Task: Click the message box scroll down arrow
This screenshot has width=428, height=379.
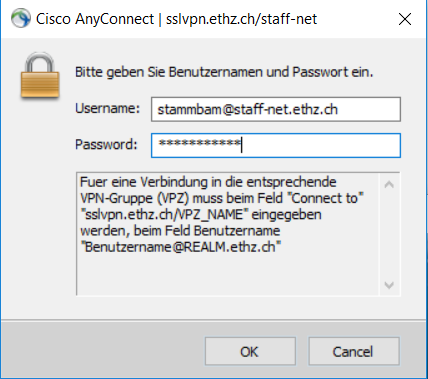Action: (389, 285)
